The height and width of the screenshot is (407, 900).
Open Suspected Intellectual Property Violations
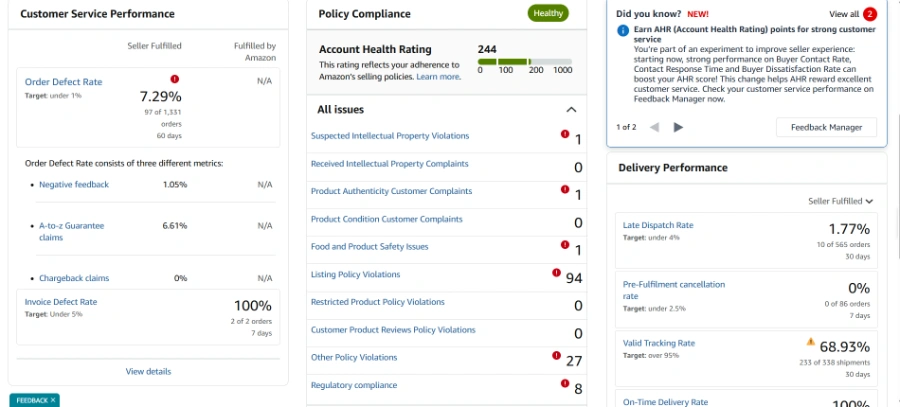390,136
